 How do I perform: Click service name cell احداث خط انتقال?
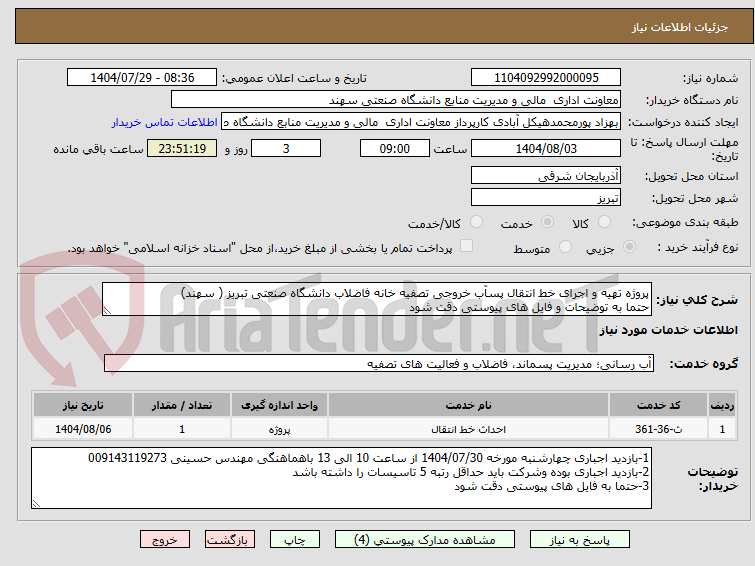coord(469,429)
